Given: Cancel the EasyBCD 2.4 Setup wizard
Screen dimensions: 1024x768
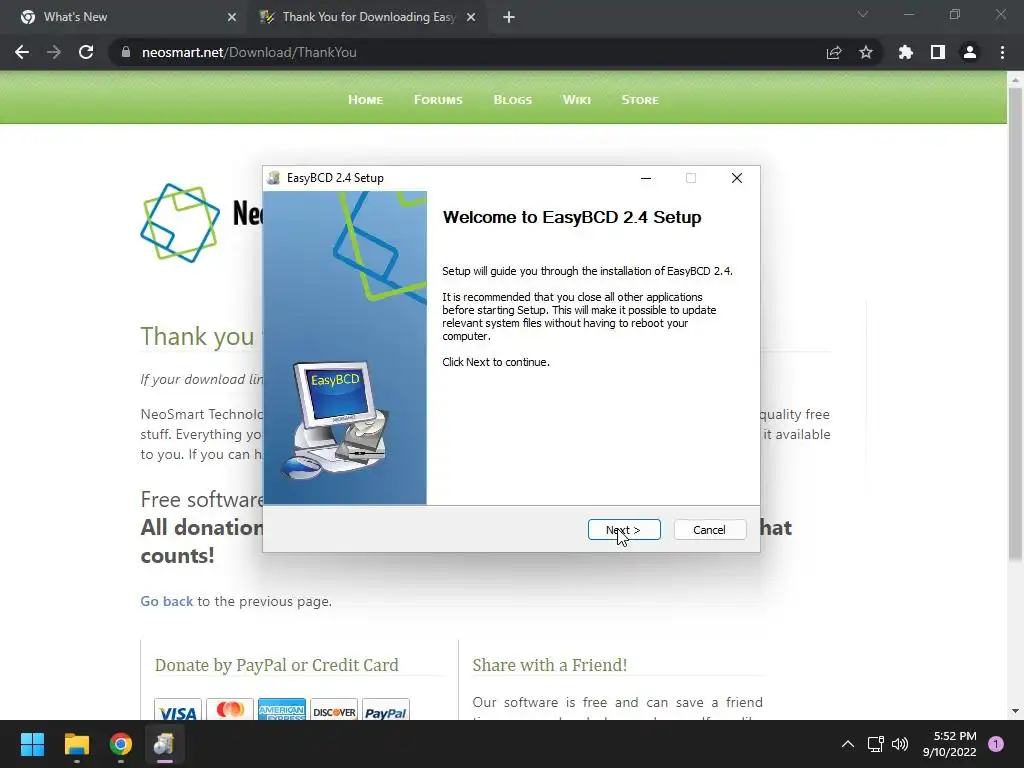Looking at the screenshot, I should pos(709,530).
